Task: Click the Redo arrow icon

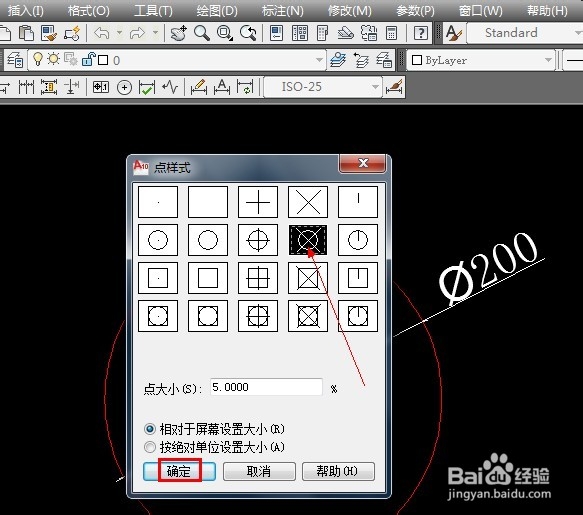Action: click(137, 33)
